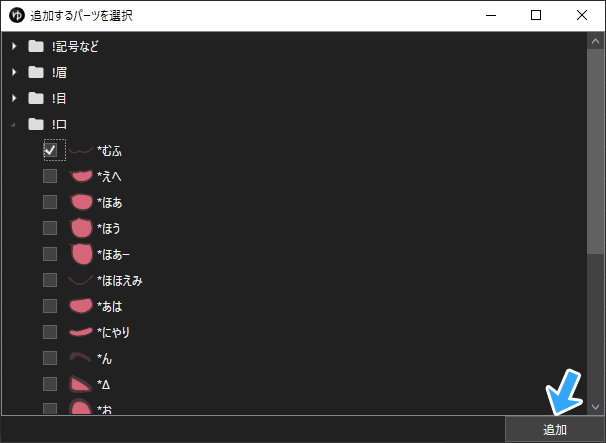The height and width of the screenshot is (443, 606).
Task: Select the *ほほえみ label
Action: coord(119,281)
